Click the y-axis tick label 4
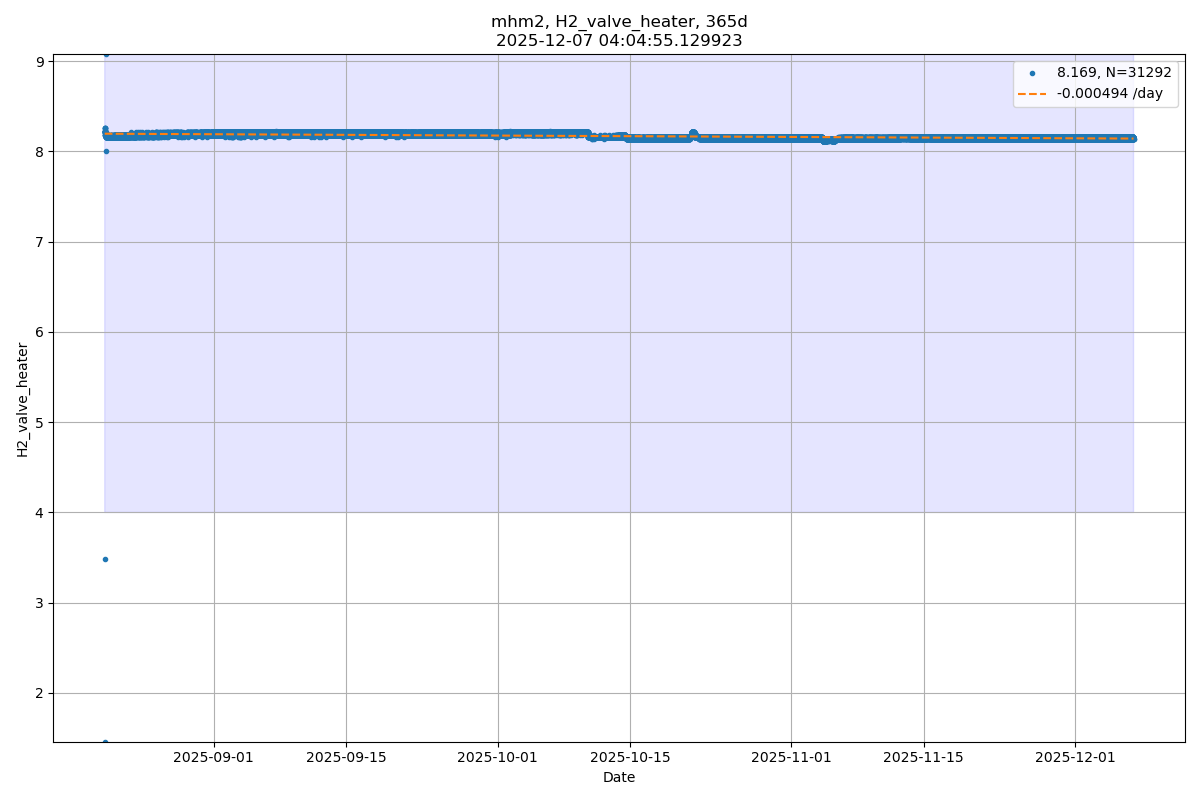Image resolution: width=1200 pixels, height=800 pixels. click(x=41, y=513)
